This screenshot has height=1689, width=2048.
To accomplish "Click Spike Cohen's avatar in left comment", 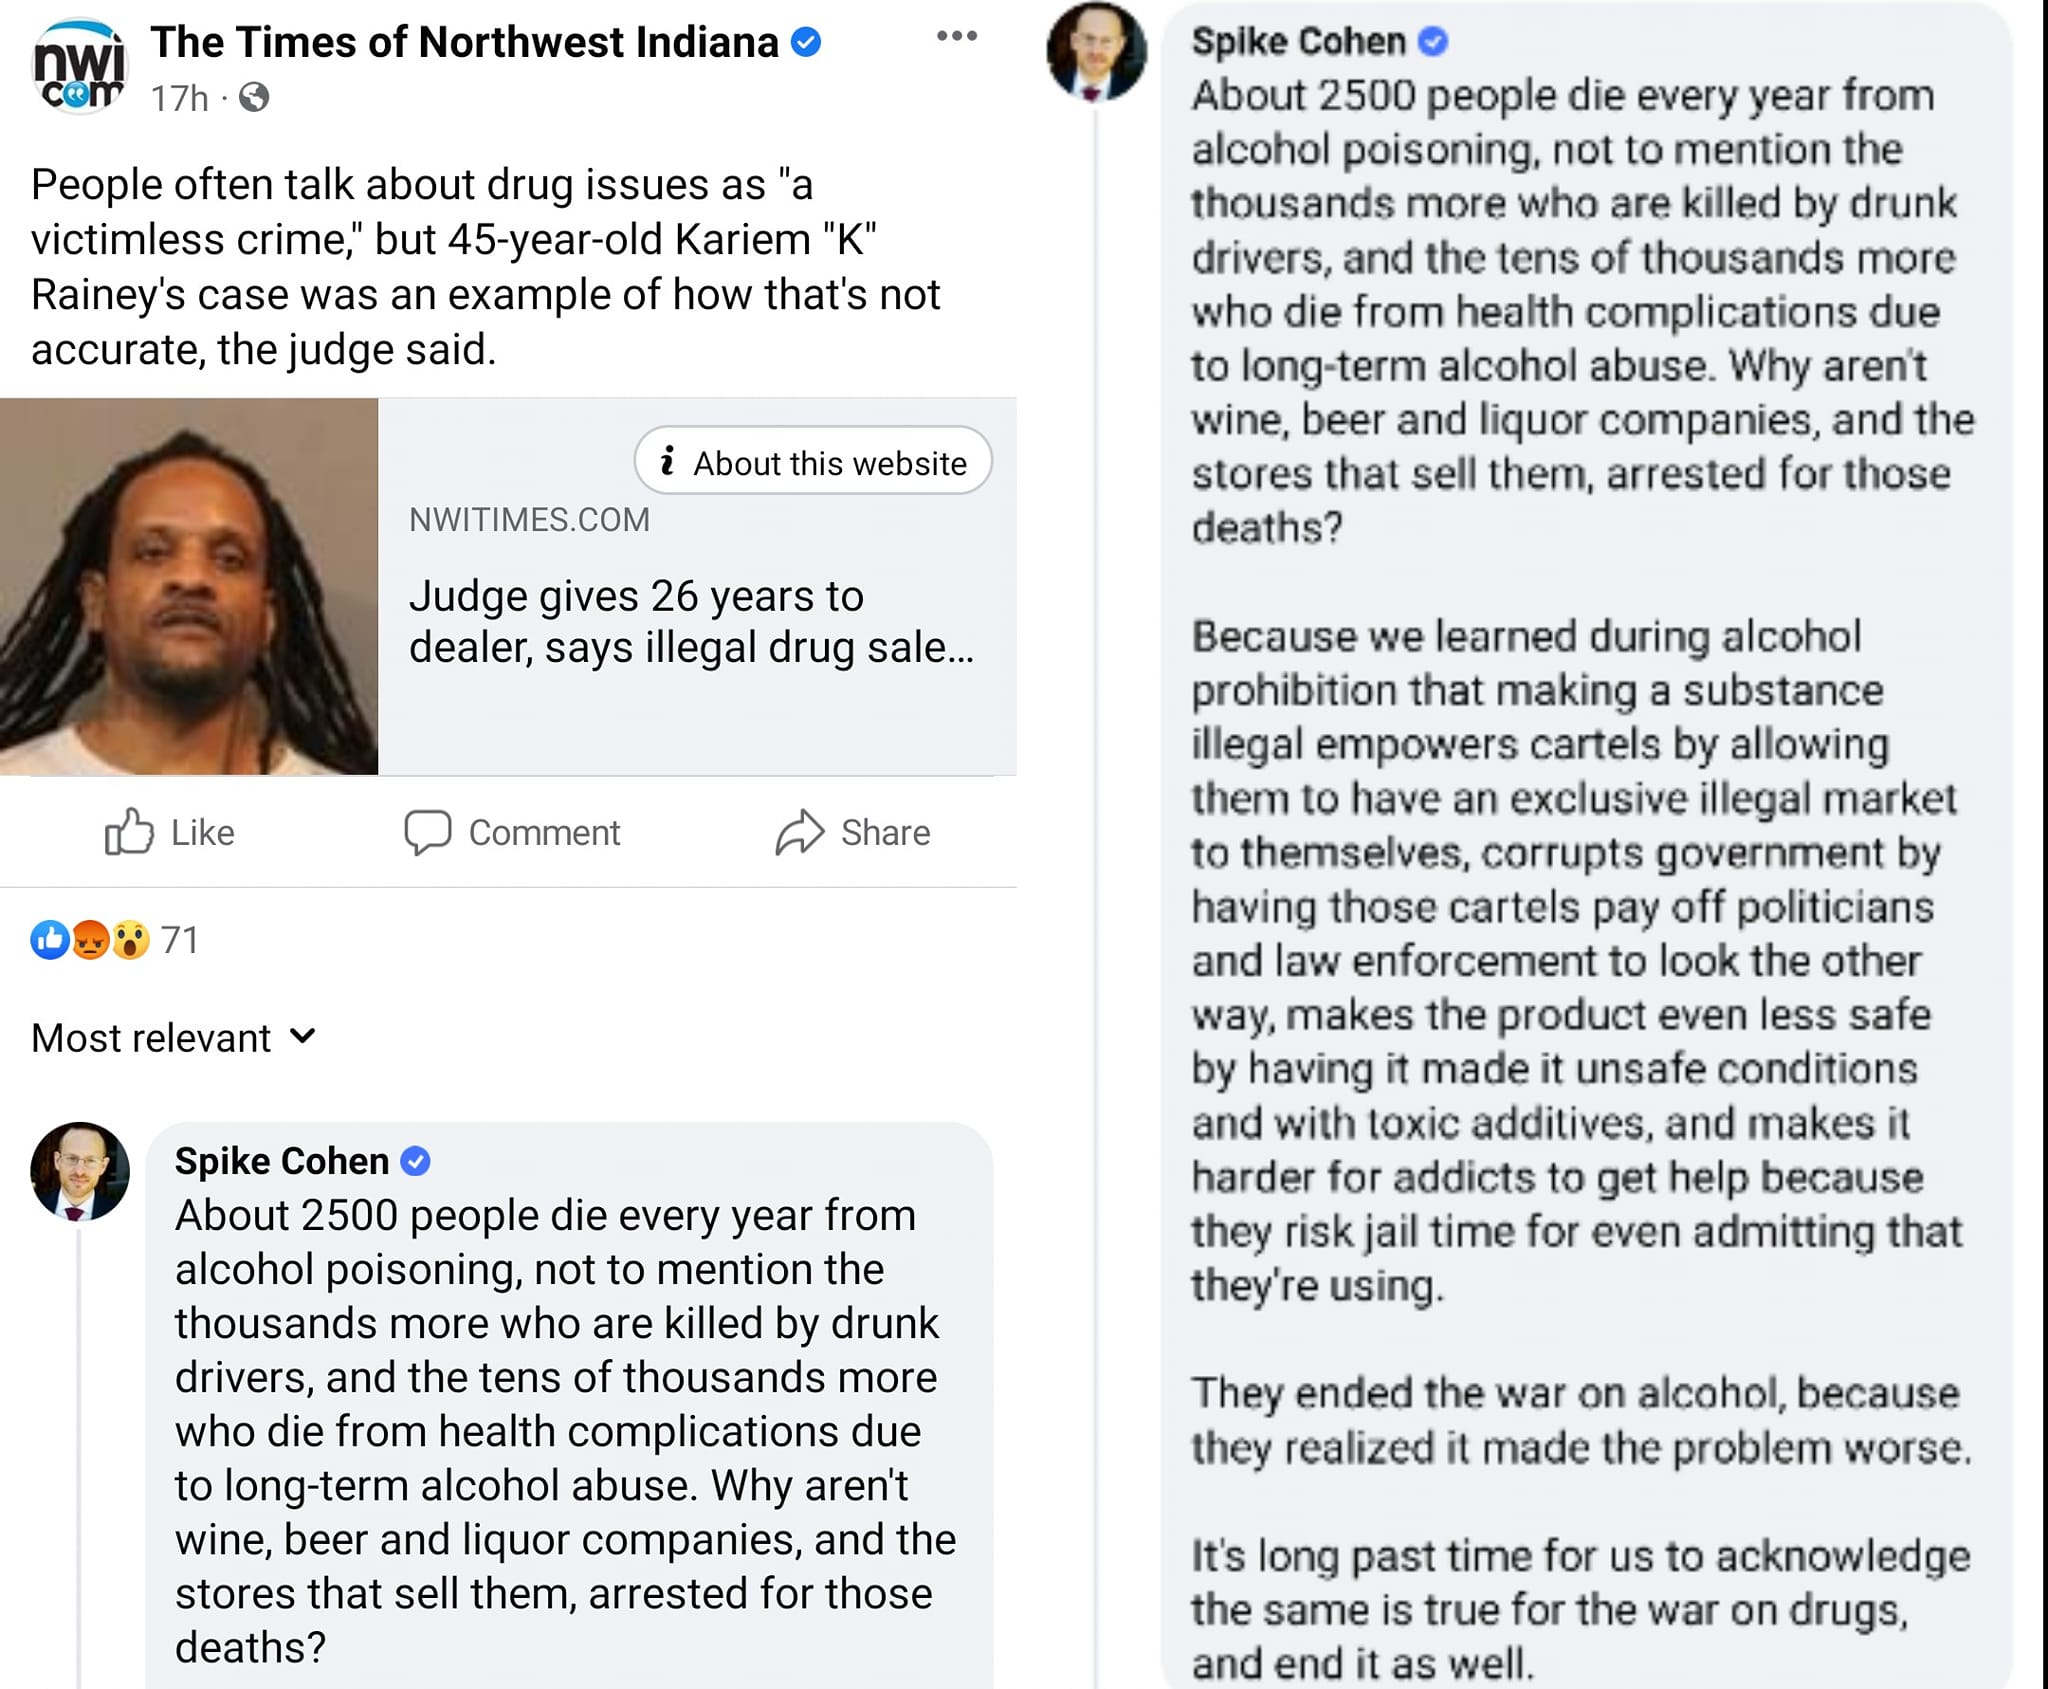I will tap(80, 1171).
